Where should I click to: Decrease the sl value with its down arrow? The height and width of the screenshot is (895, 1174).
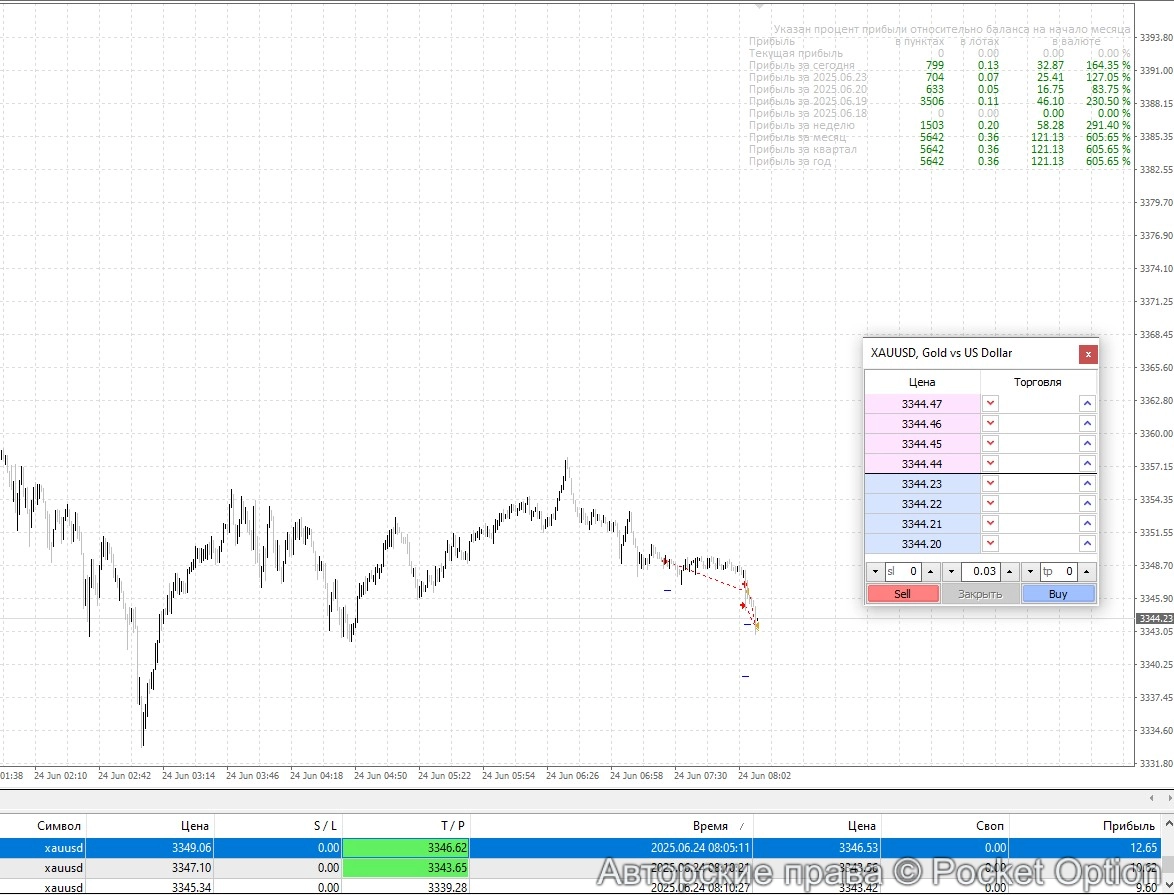click(x=874, y=571)
